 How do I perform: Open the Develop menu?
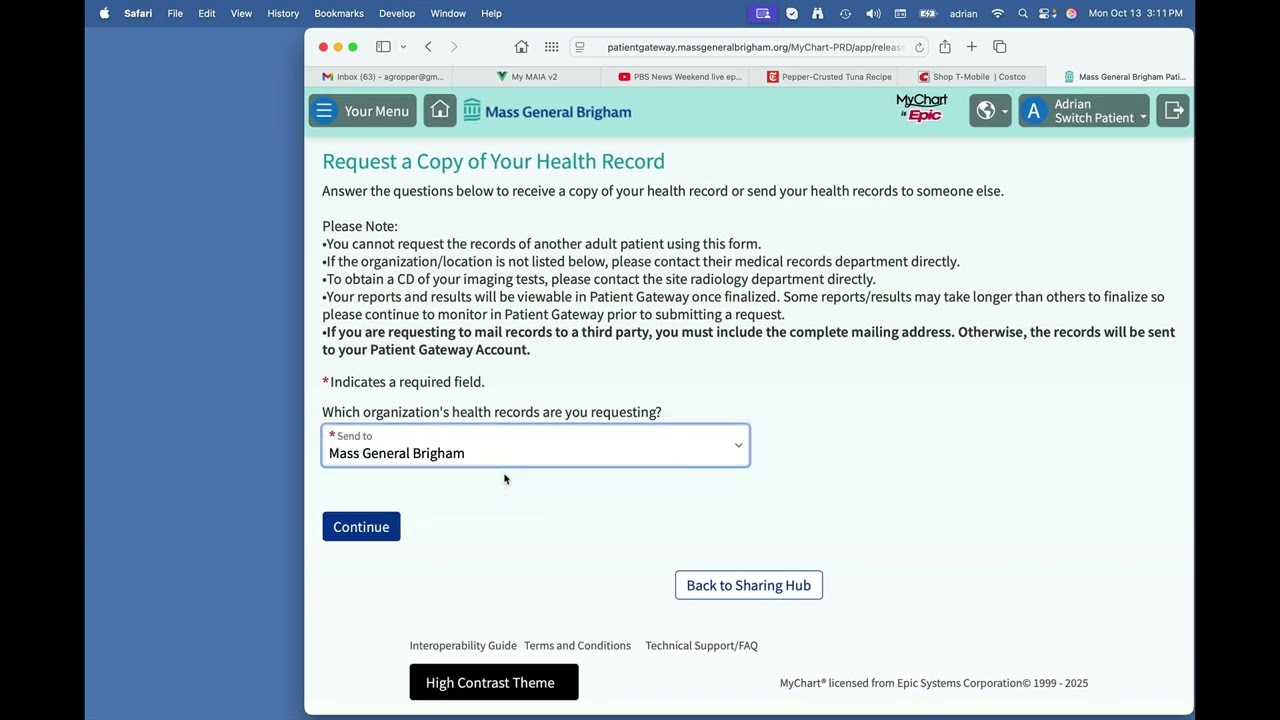tap(397, 13)
